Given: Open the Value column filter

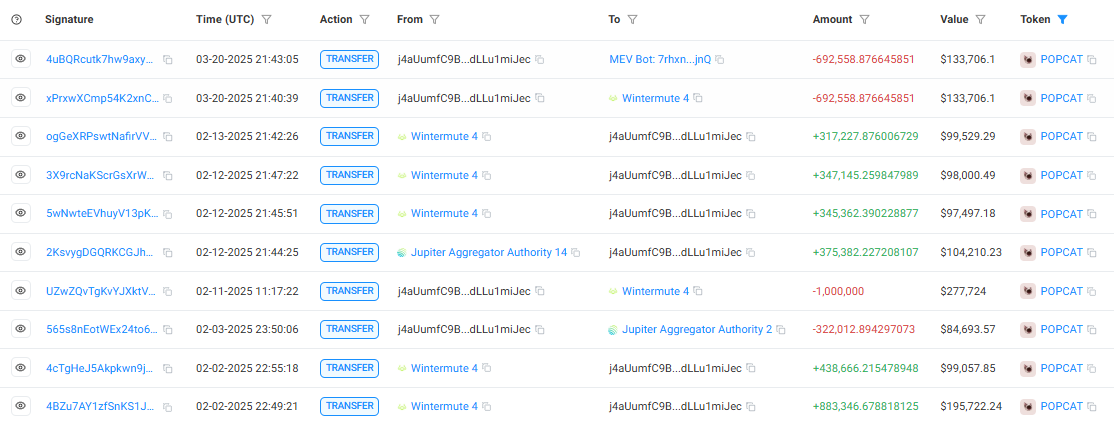Looking at the screenshot, I should tap(981, 19).
